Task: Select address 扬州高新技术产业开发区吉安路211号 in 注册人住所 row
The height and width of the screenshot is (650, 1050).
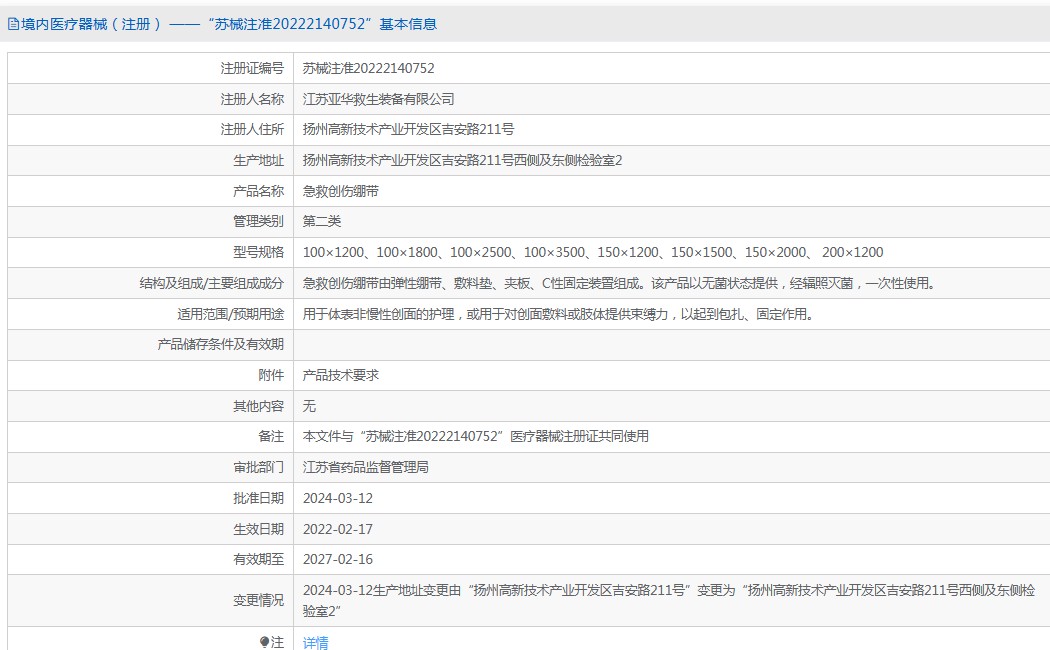Action: pos(408,129)
